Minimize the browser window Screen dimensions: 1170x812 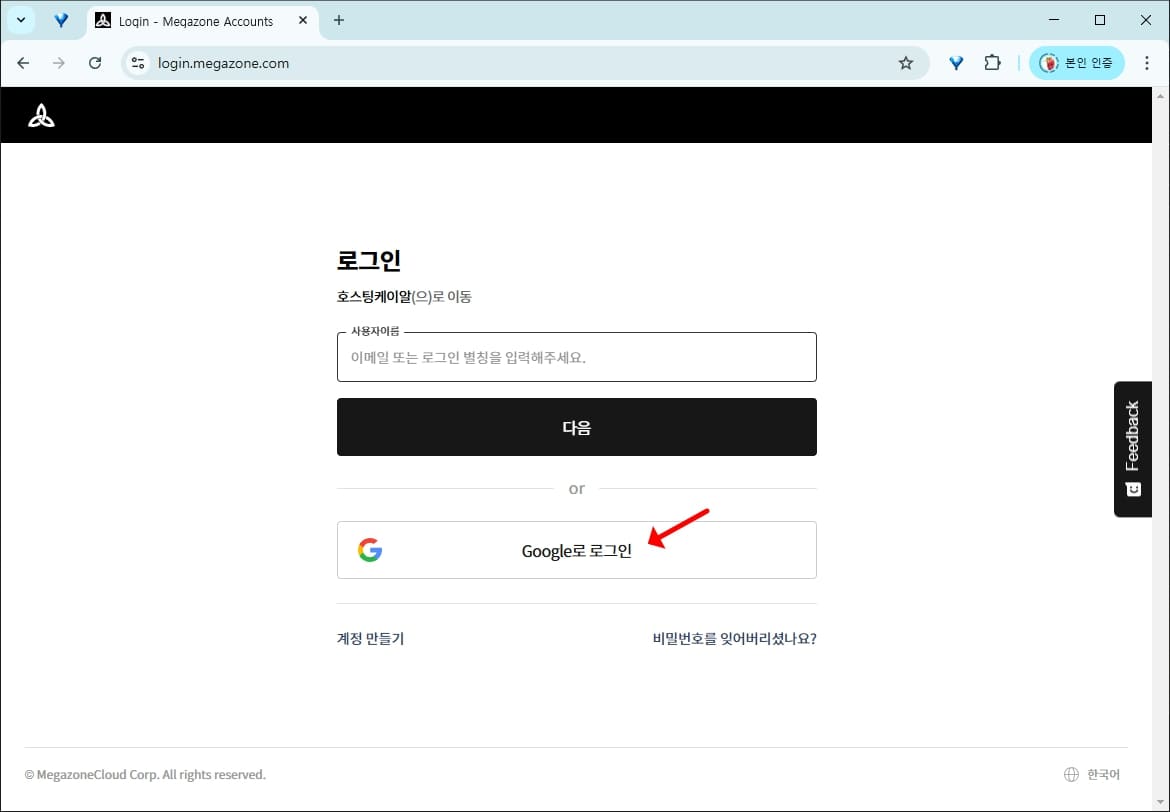1054,20
